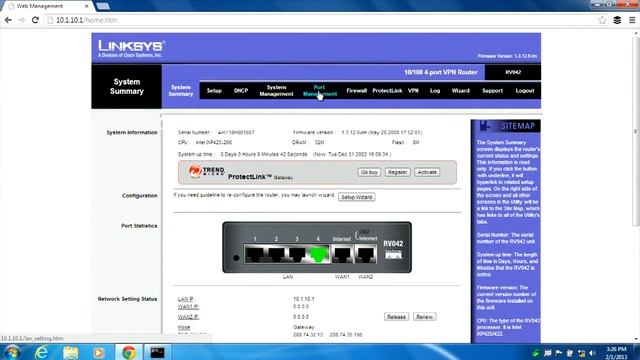Open the LAN IP link
Image resolution: width=640 pixels, height=360 pixels.
point(185,299)
